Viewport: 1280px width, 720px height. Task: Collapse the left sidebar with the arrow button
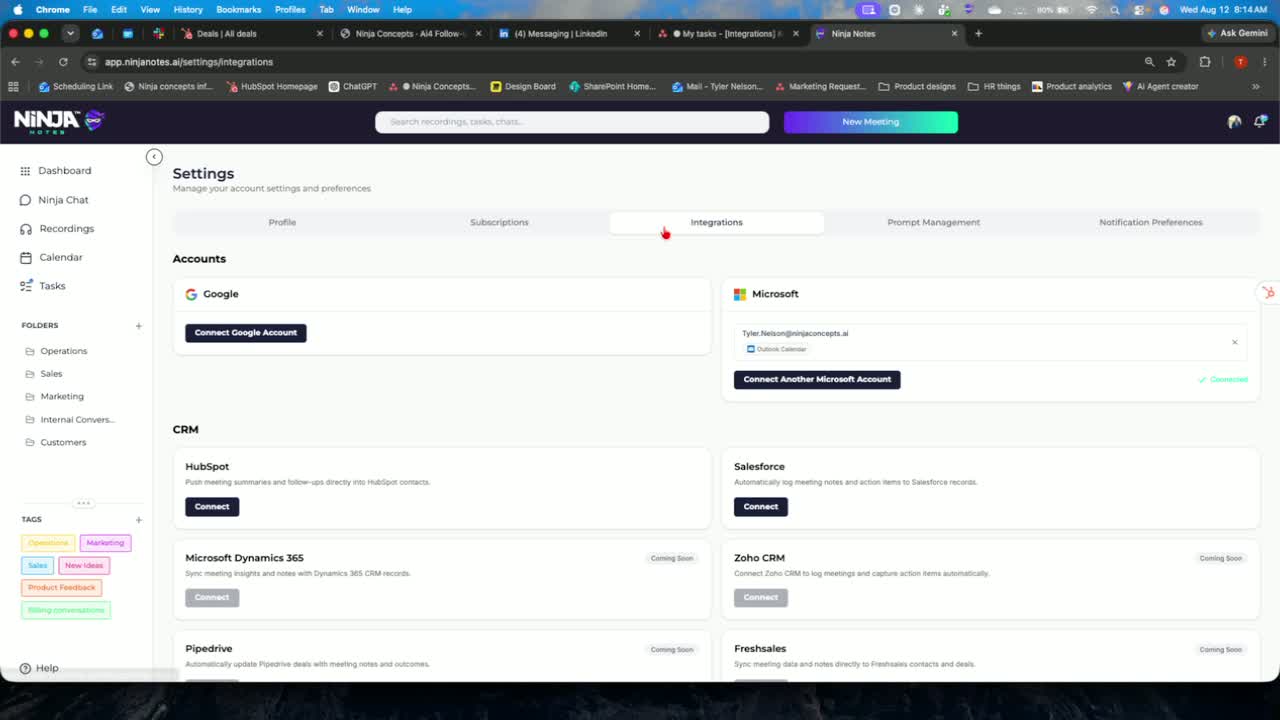154,157
